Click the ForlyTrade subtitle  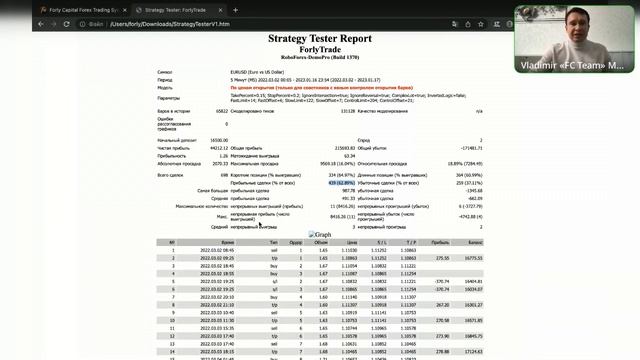click(320, 49)
